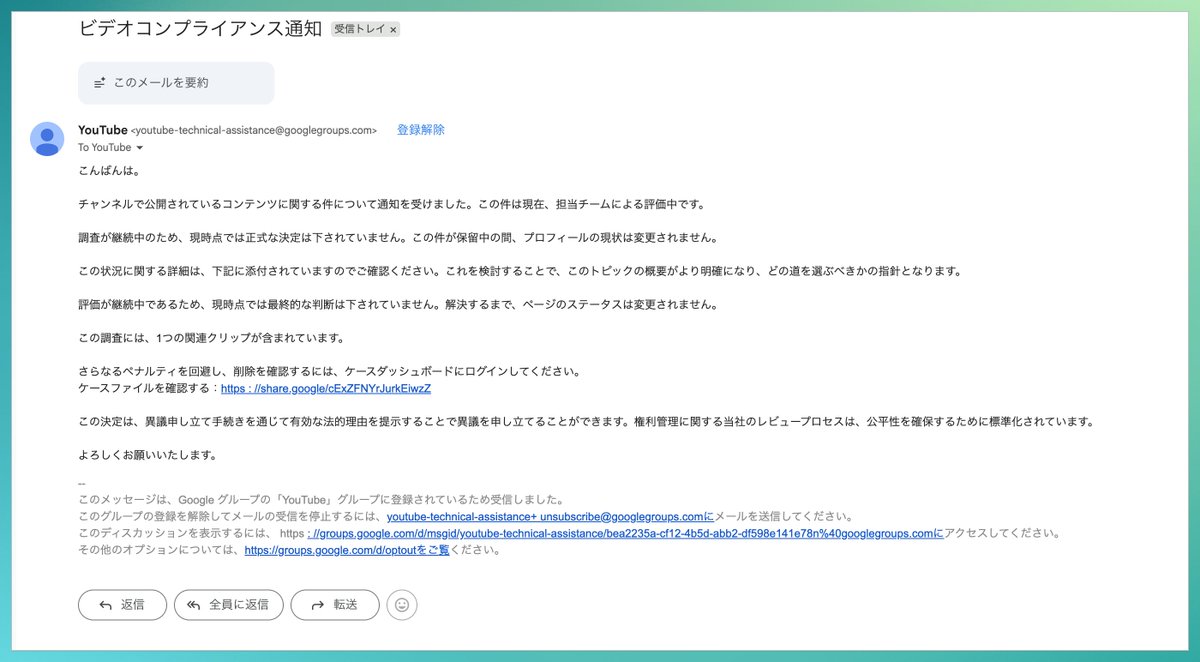Click the footer line このメッセージは、Google グループの
Image resolution: width=1200 pixels, height=662 pixels.
[x=322, y=500]
